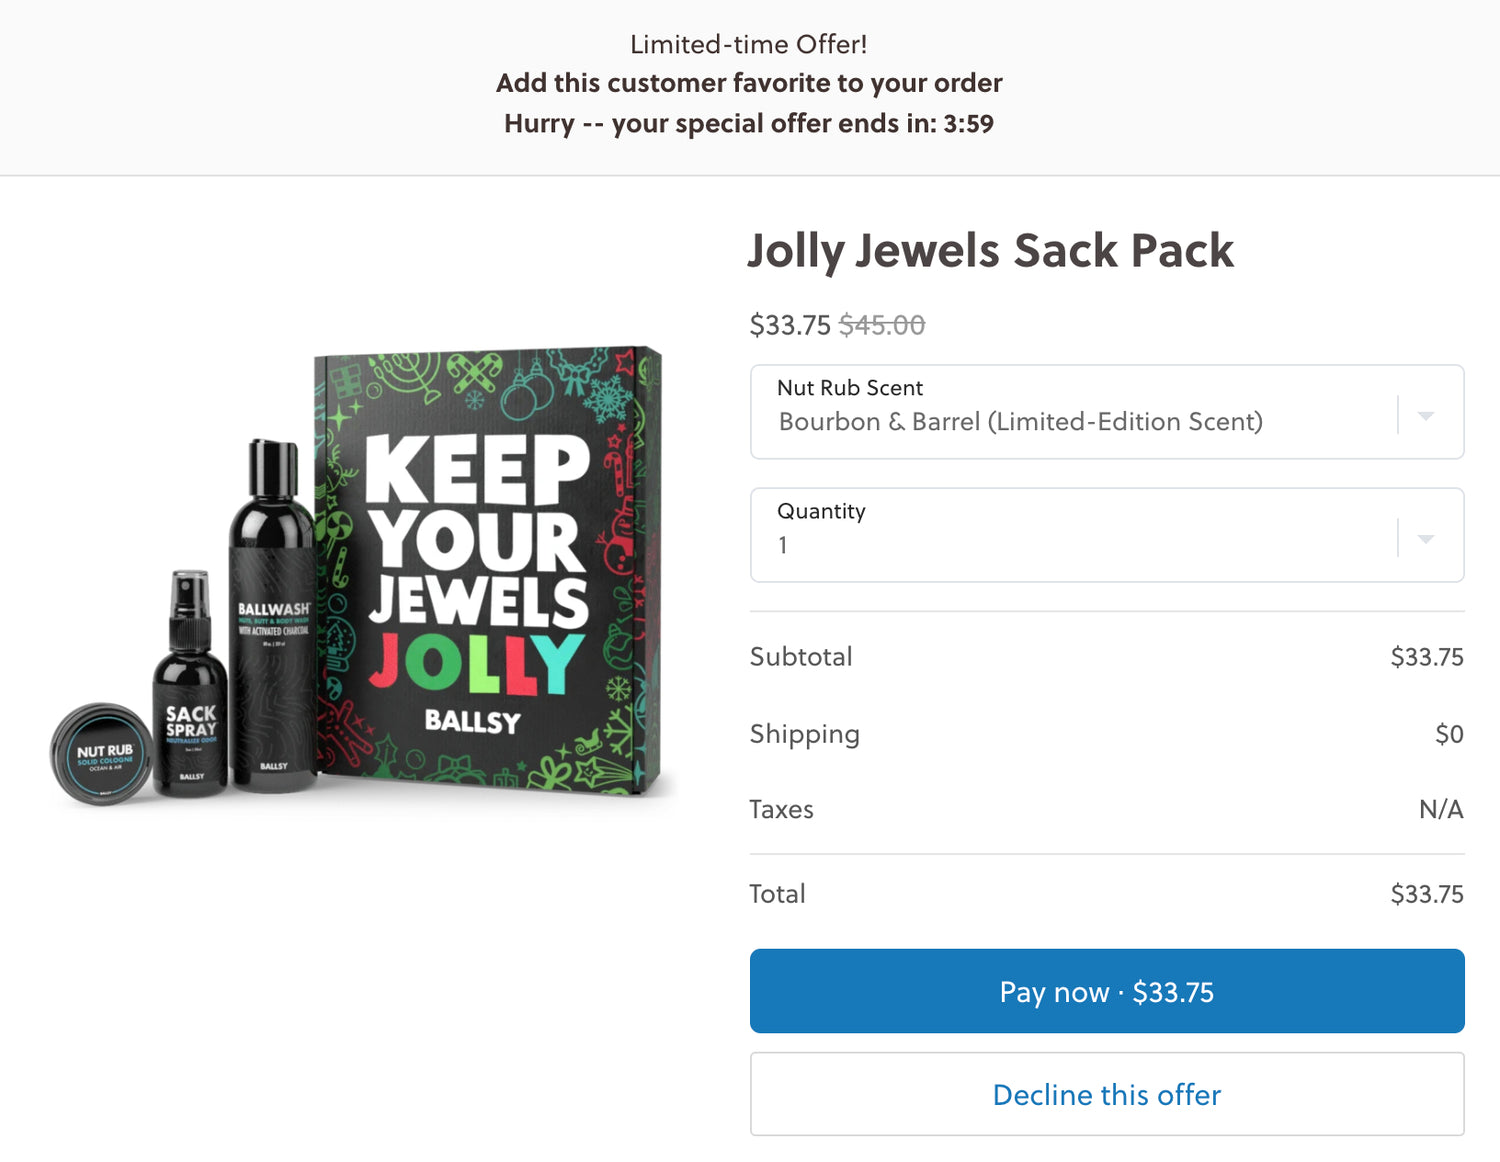Click the Quantity dropdown chevron arrow
The height and width of the screenshot is (1162, 1500).
(x=1426, y=539)
